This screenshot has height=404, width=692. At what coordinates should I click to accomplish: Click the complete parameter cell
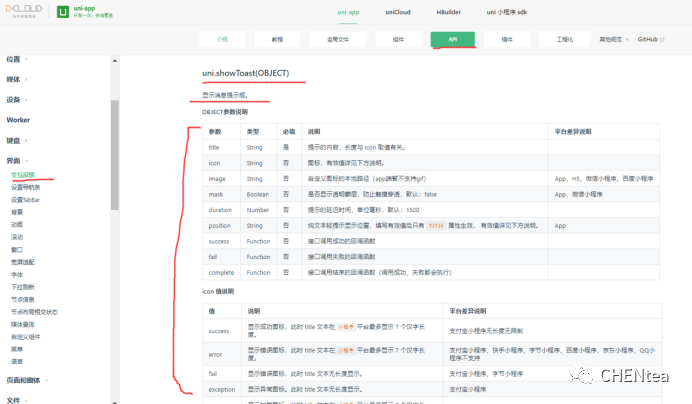pyautogui.click(x=221, y=272)
